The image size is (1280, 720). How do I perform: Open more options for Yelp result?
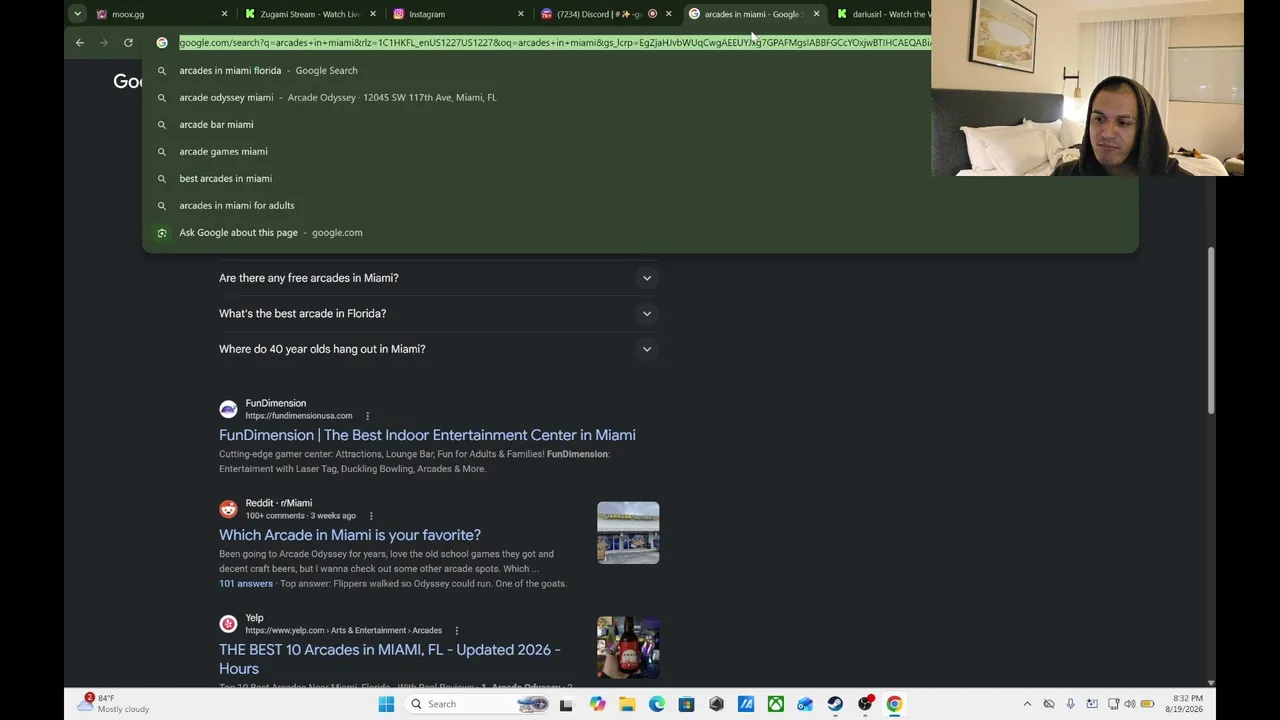[x=456, y=631]
